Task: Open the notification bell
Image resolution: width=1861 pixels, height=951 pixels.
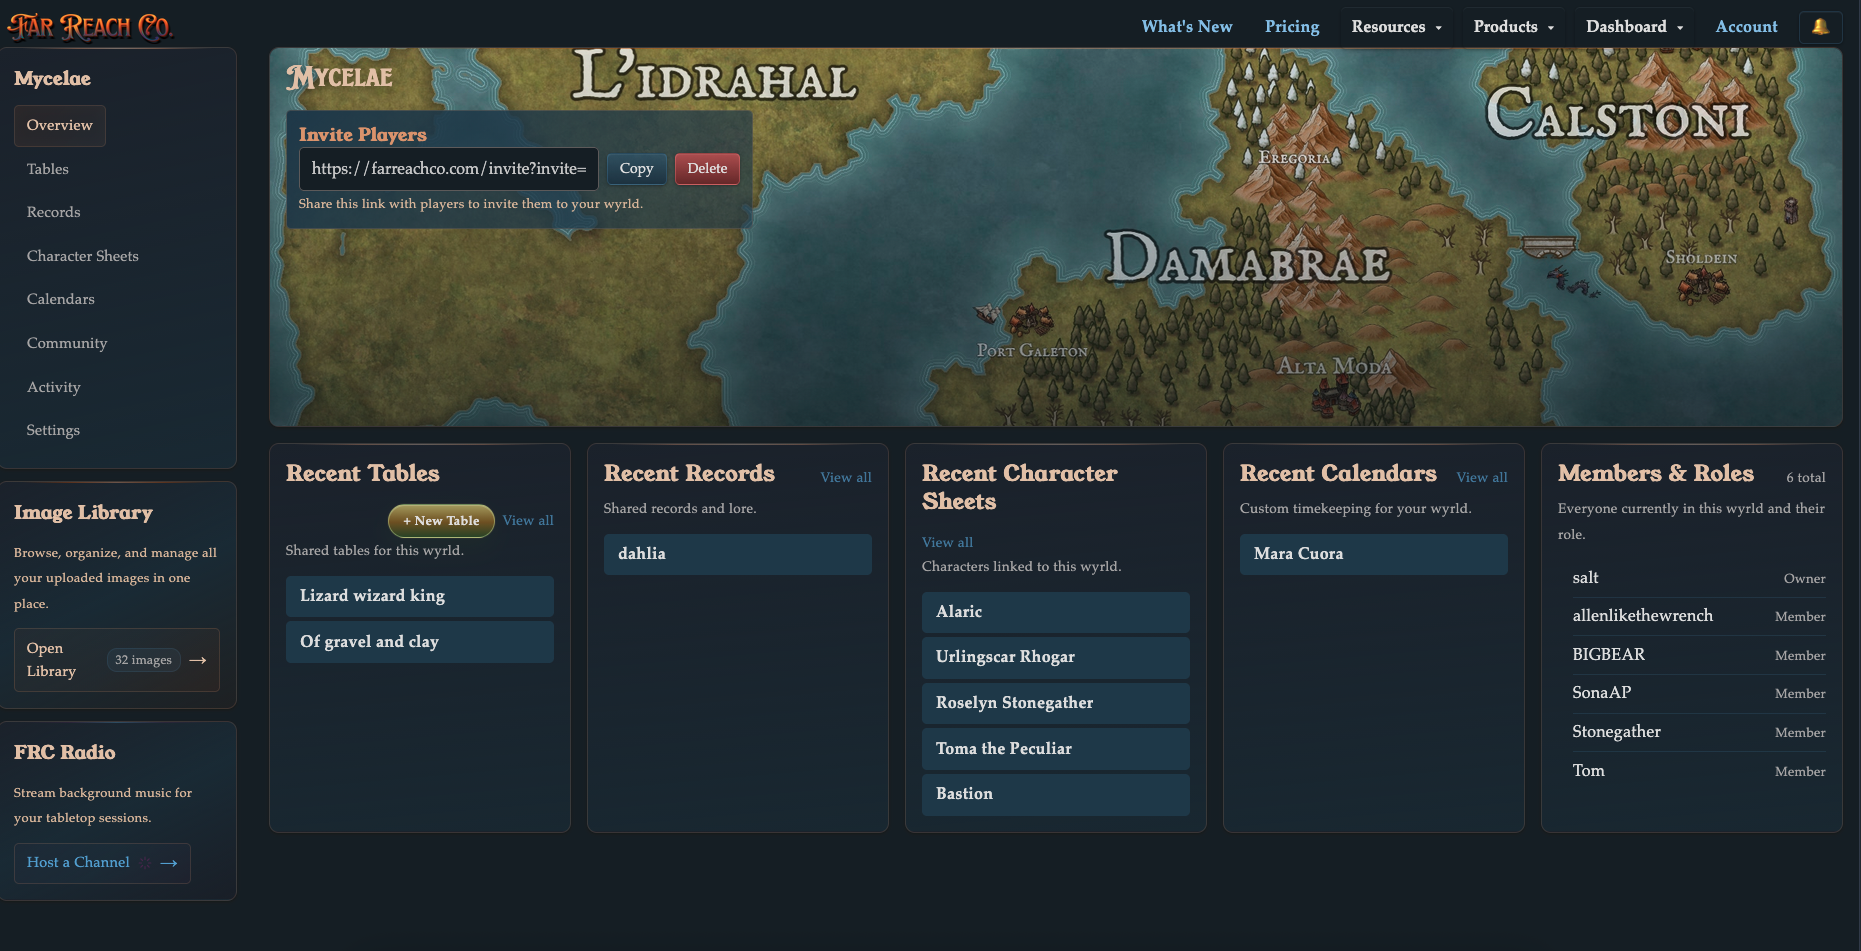Action: click(x=1820, y=27)
